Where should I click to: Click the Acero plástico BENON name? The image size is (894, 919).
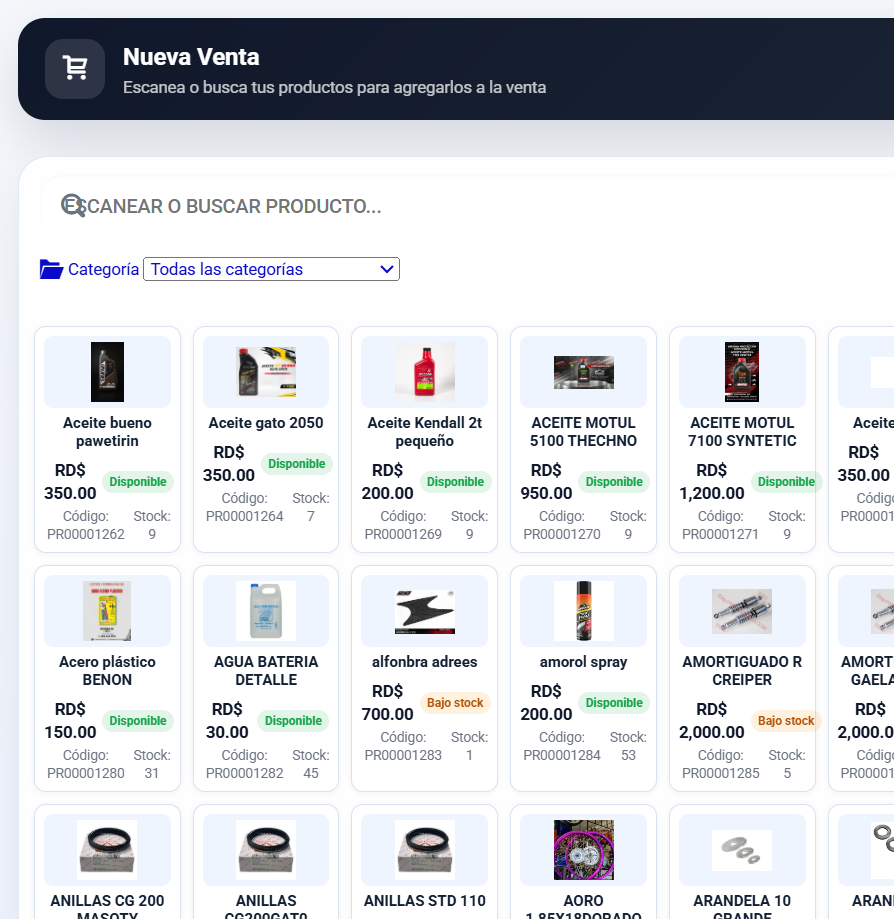(107, 670)
